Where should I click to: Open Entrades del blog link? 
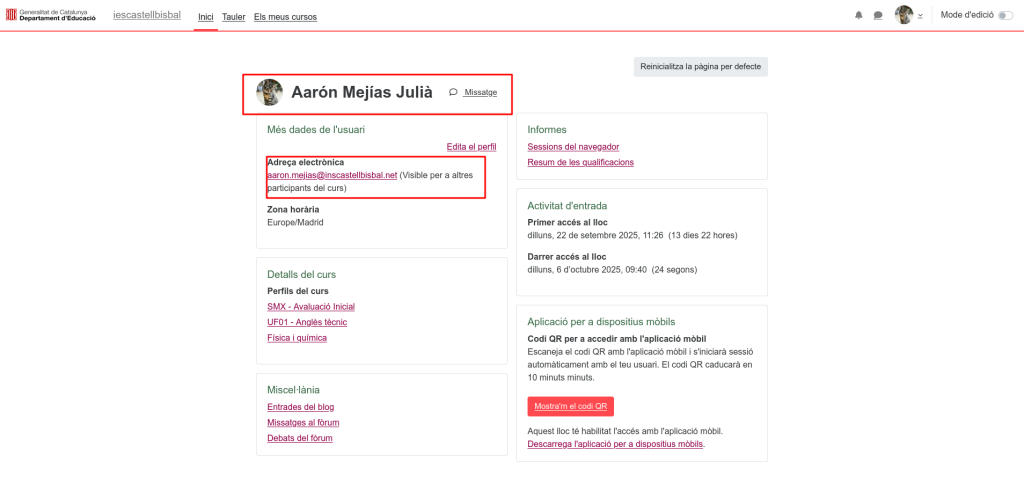pos(300,407)
